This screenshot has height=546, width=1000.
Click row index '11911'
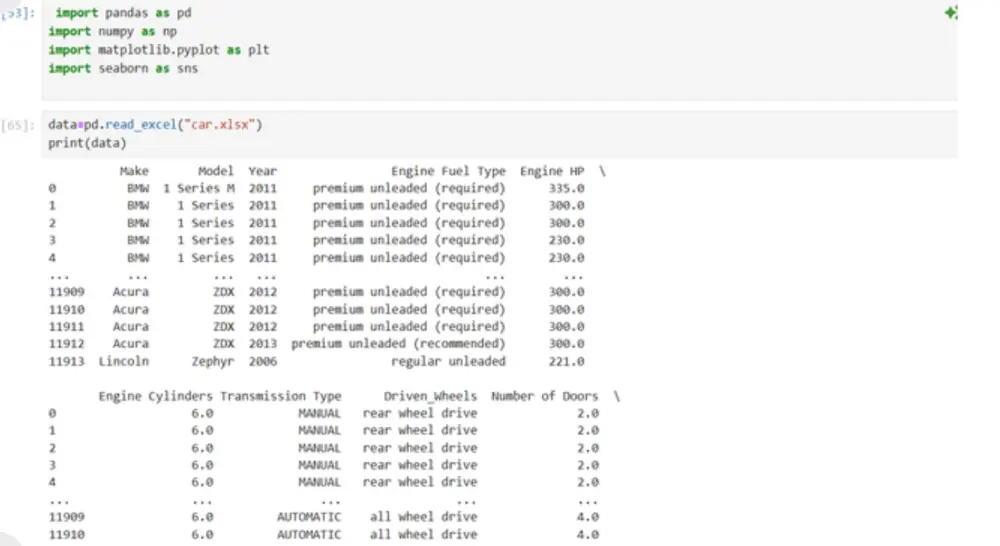click(66, 327)
